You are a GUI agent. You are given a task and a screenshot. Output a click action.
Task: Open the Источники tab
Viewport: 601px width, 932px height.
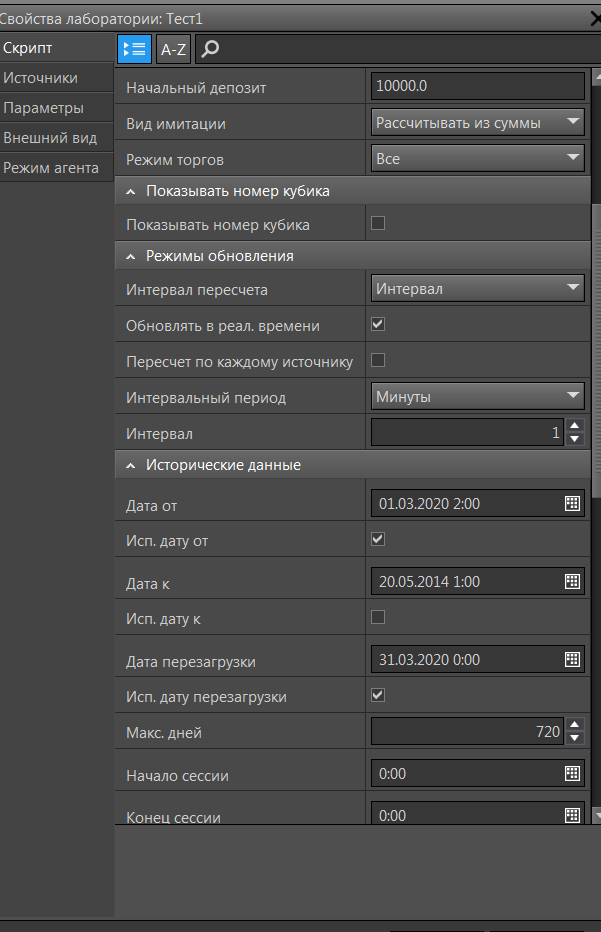(x=40, y=78)
